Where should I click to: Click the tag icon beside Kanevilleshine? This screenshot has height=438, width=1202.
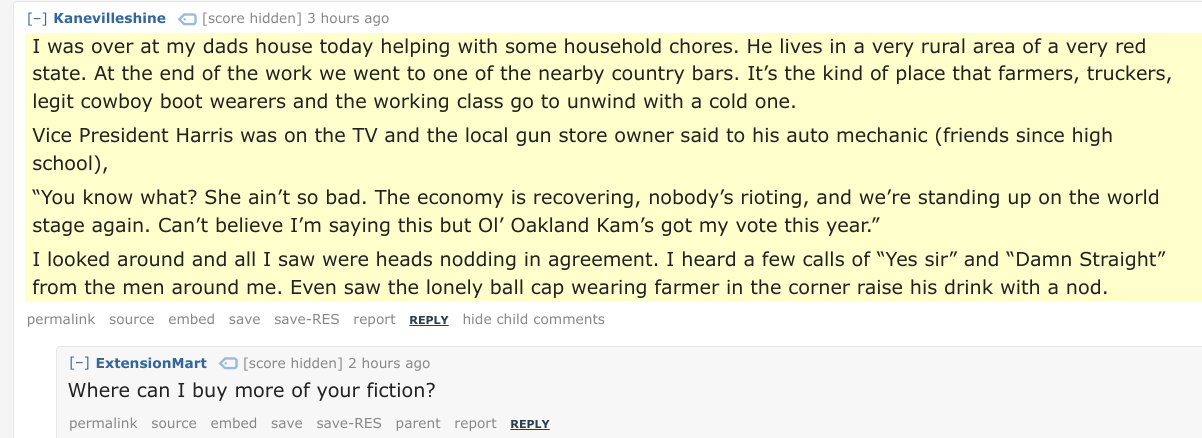(x=187, y=19)
